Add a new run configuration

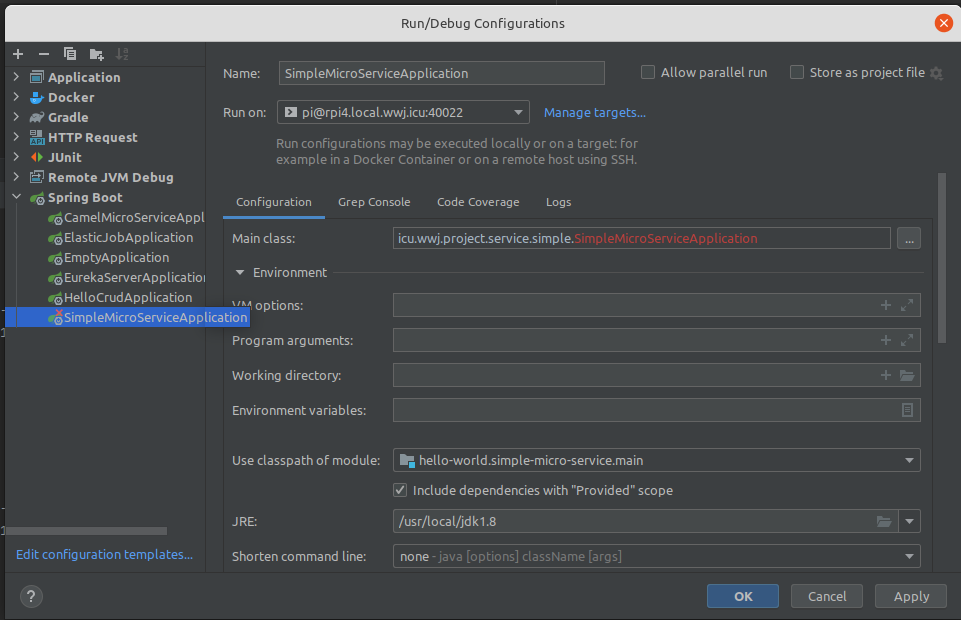(17, 54)
